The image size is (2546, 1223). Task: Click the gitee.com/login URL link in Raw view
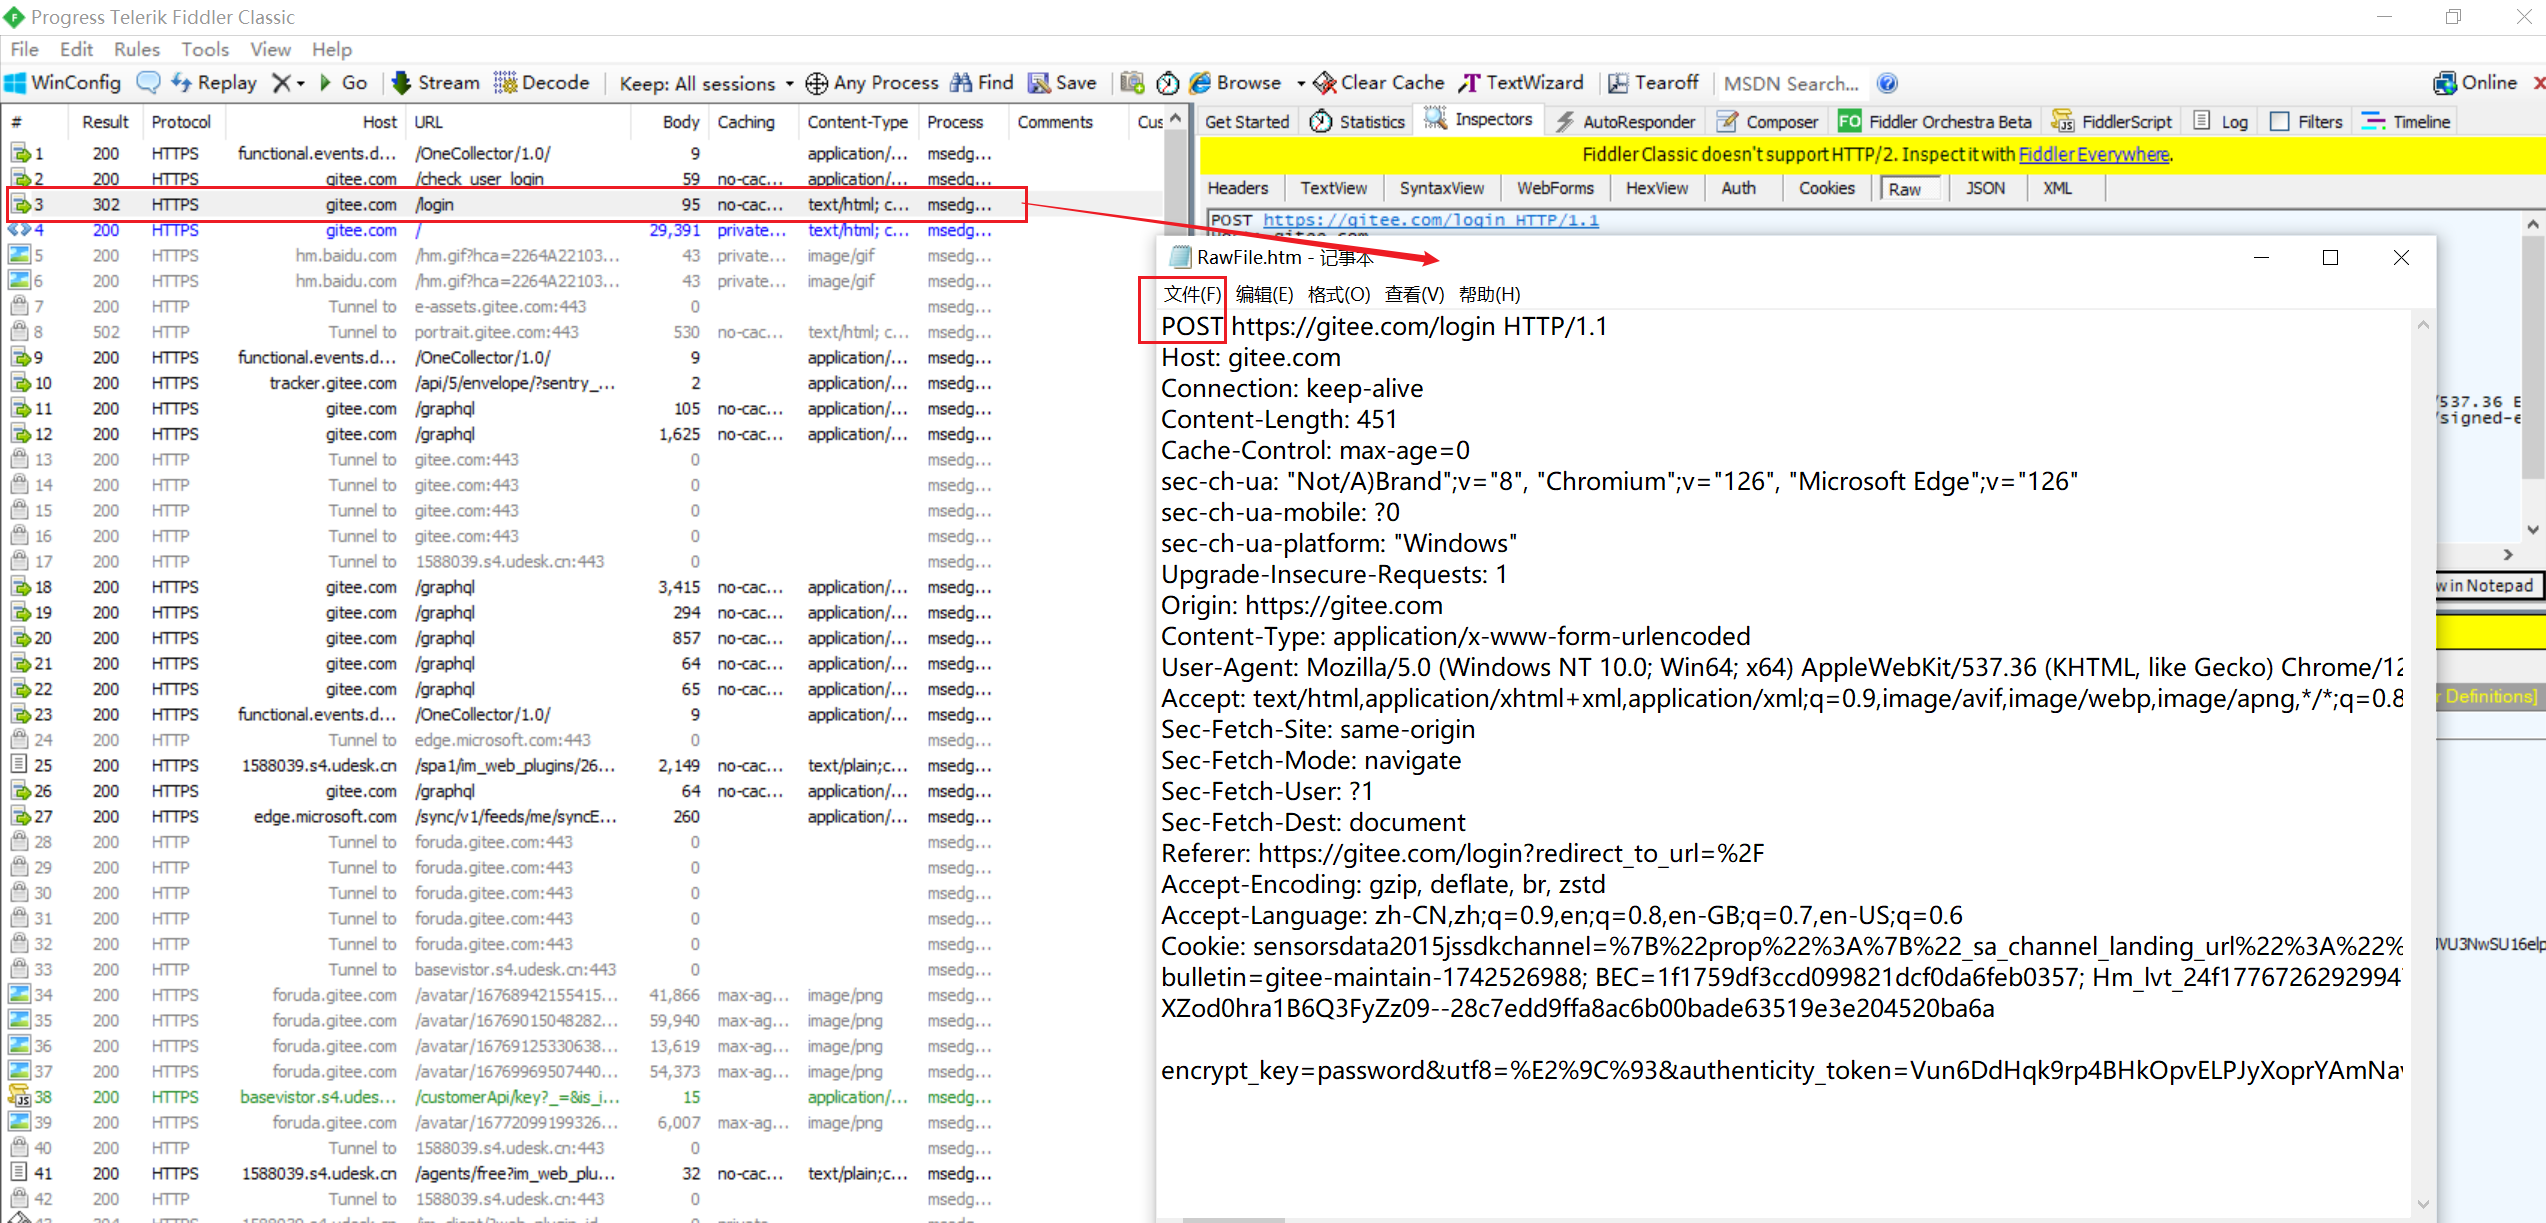pos(1431,220)
